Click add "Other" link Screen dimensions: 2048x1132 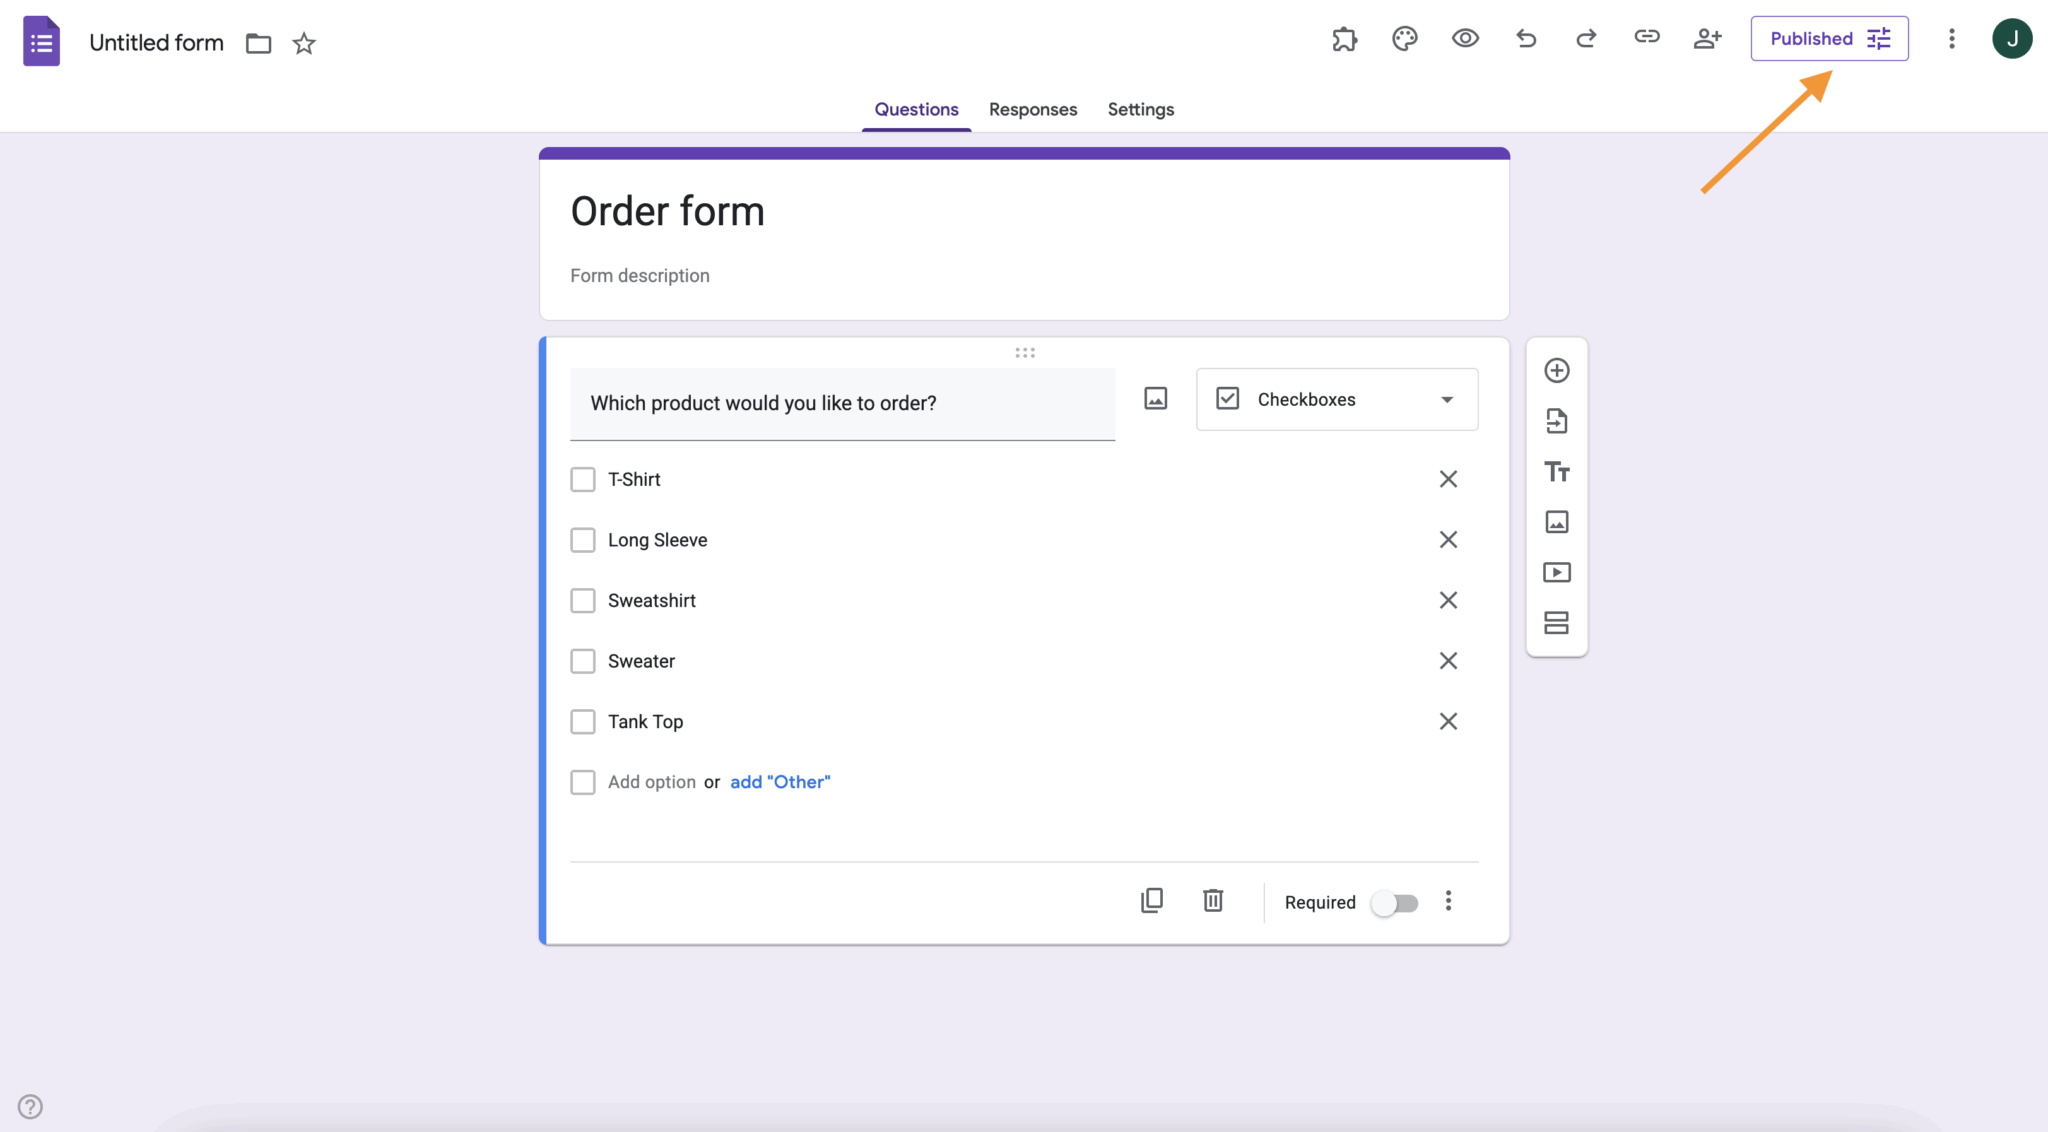pyautogui.click(x=779, y=781)
